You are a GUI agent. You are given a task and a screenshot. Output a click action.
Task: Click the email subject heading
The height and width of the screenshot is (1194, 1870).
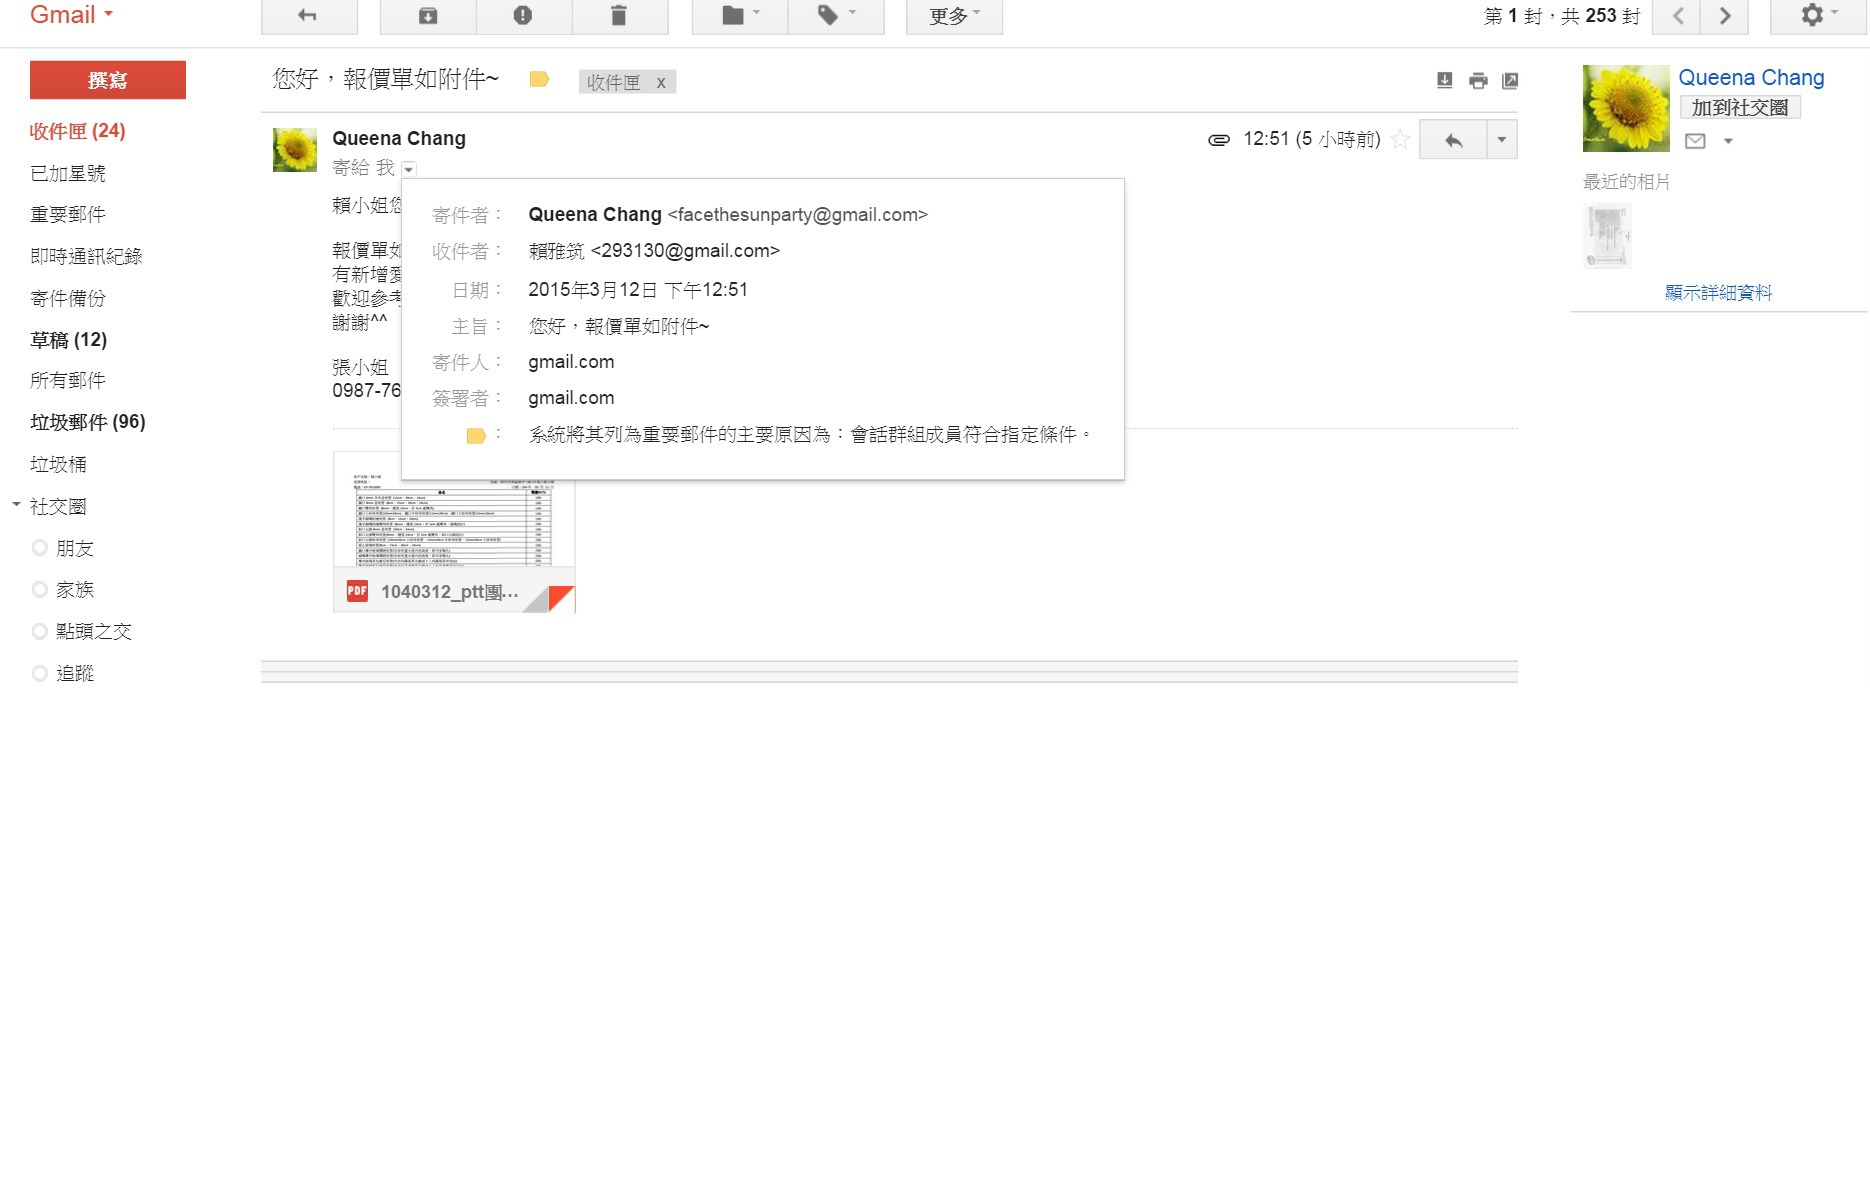pyautogui.click(x=385, y=79)
